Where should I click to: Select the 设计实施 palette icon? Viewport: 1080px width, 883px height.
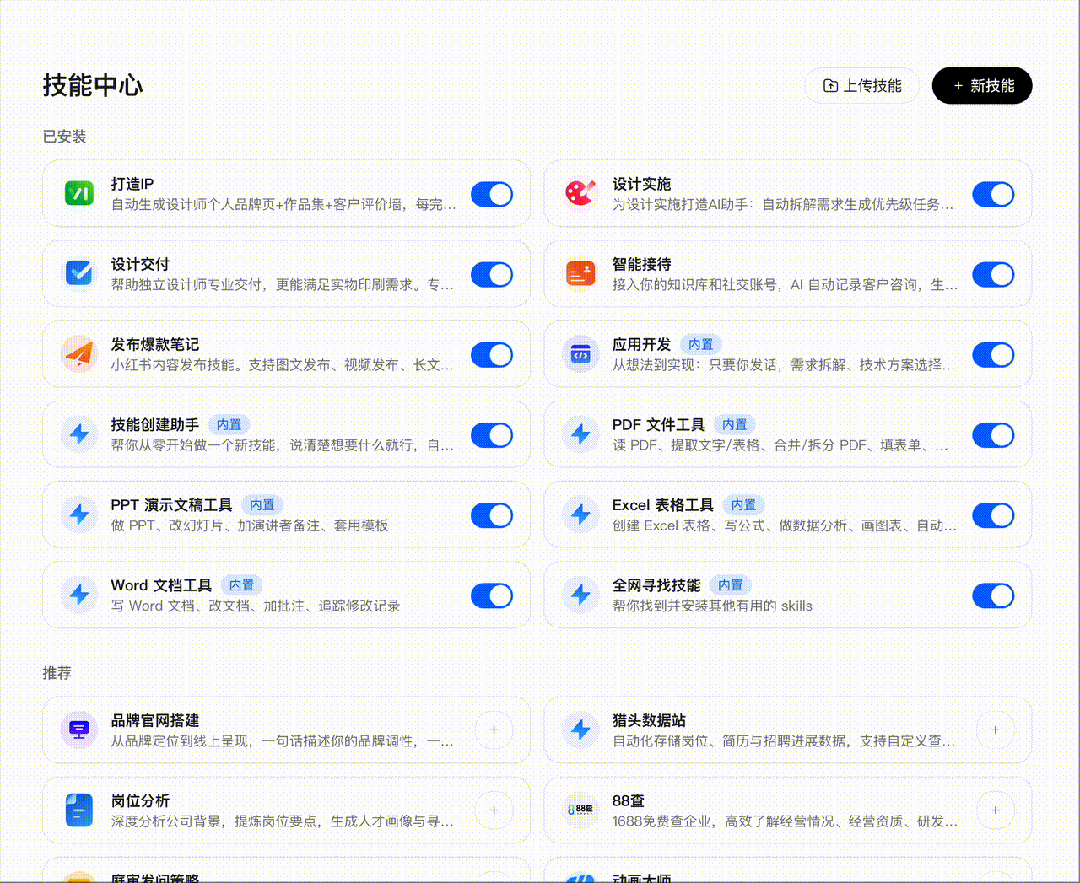click(x=580, y=194)
